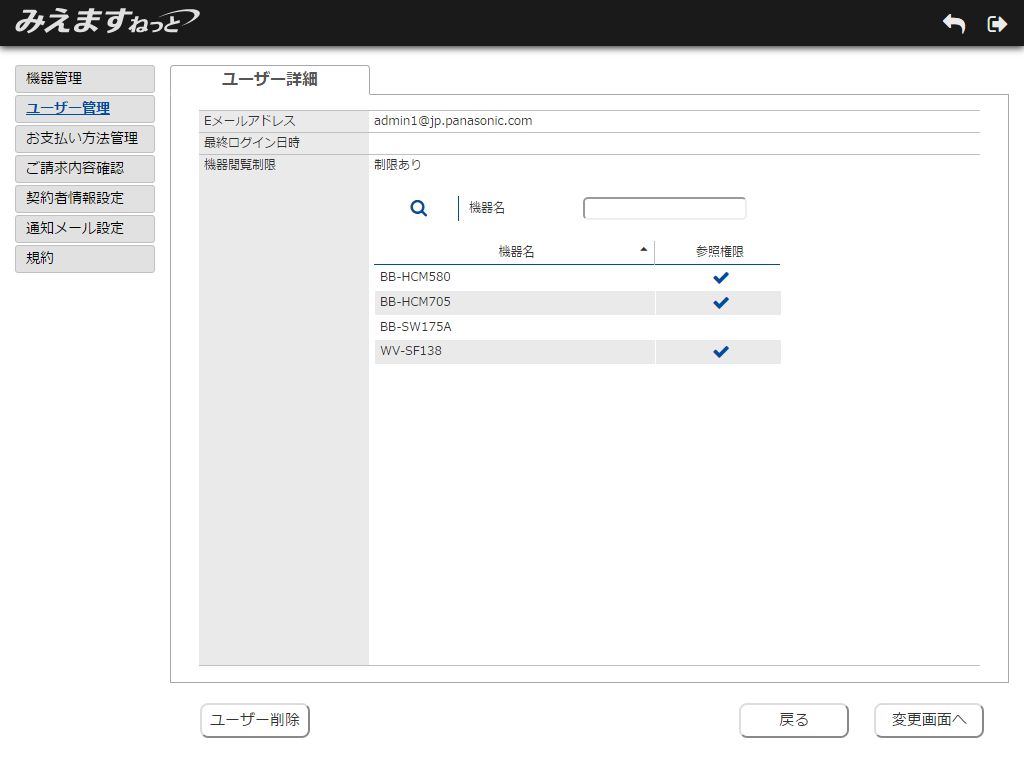Open 契約者情報設定 from the sidebar
Viewport: 1024px width, 768px height.
(85, 199)
